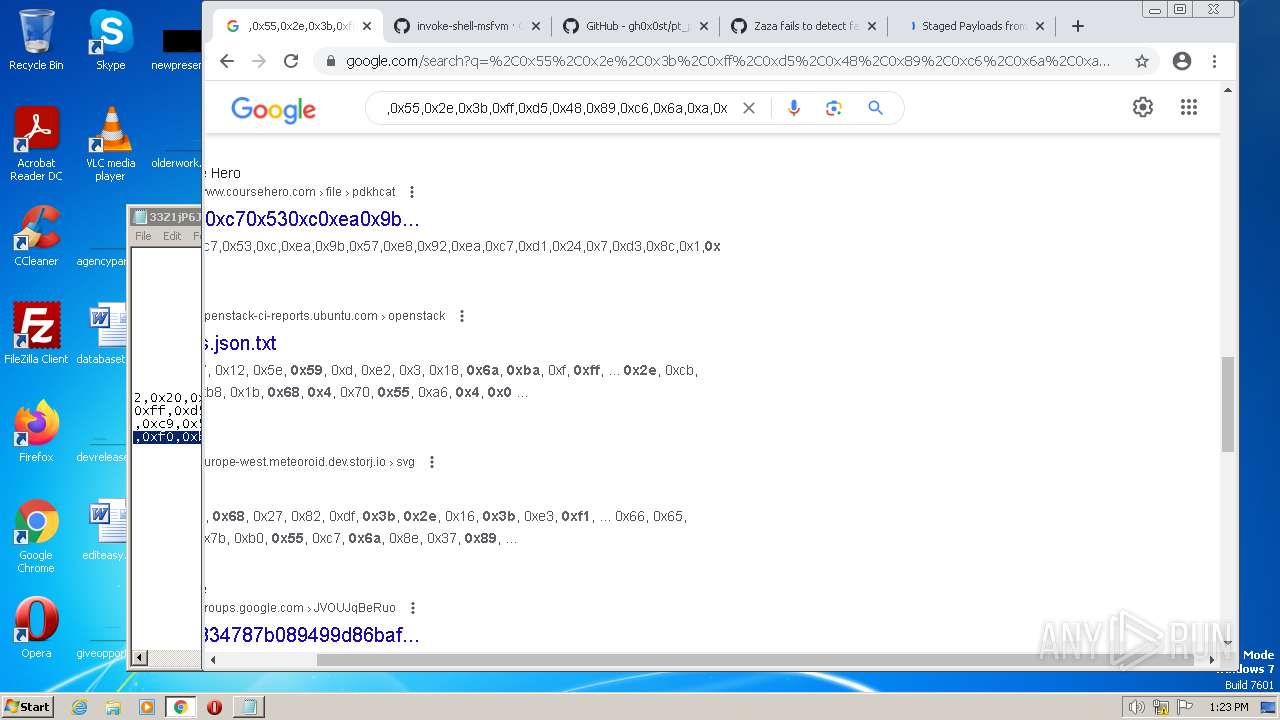Open the 0xc70x530xc0xea0x9b result link
The width and height of the screenshot is (1280, 720).
[312, 219]
